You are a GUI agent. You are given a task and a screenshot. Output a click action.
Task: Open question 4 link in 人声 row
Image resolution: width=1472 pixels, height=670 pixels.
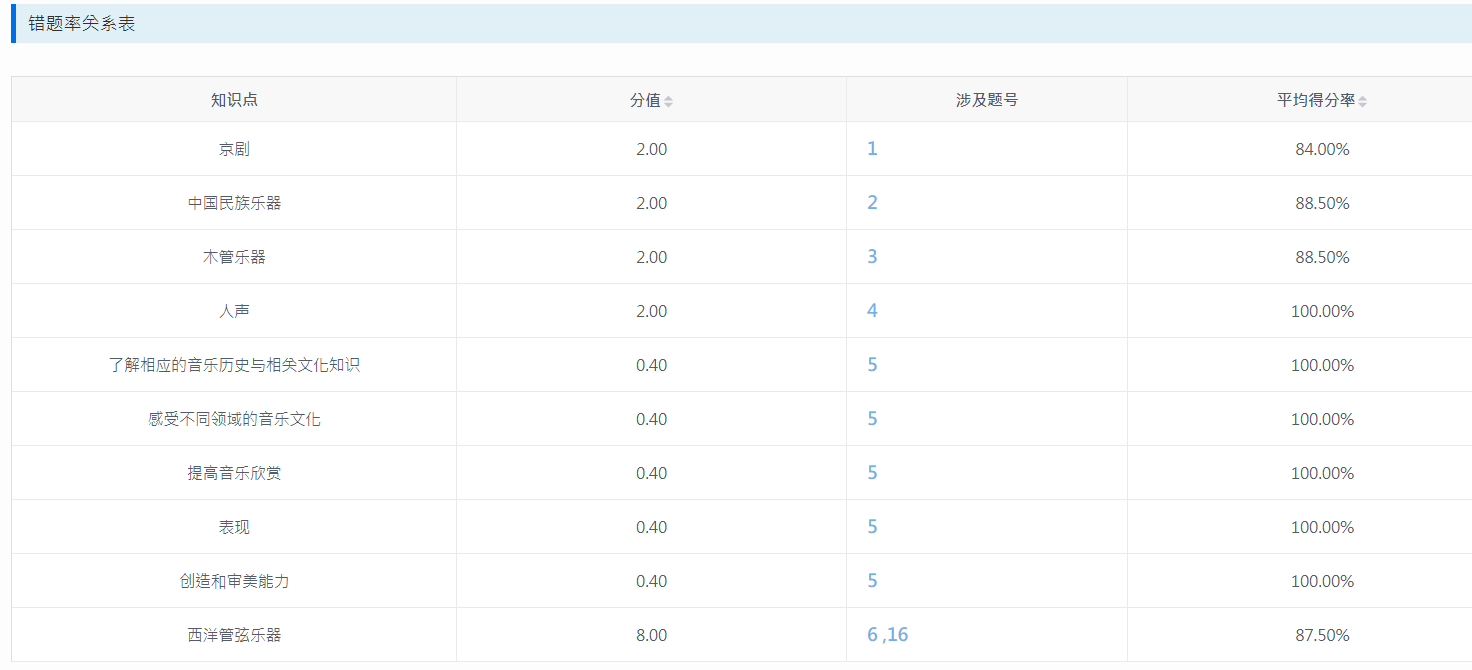point(872,311)
